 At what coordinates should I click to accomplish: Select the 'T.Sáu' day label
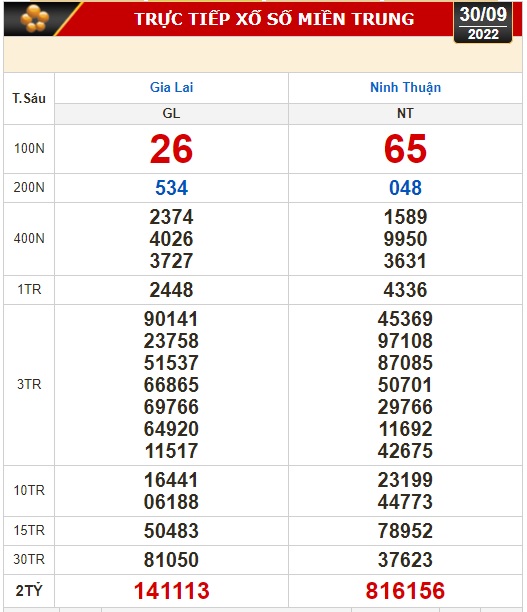pos(29,98)
